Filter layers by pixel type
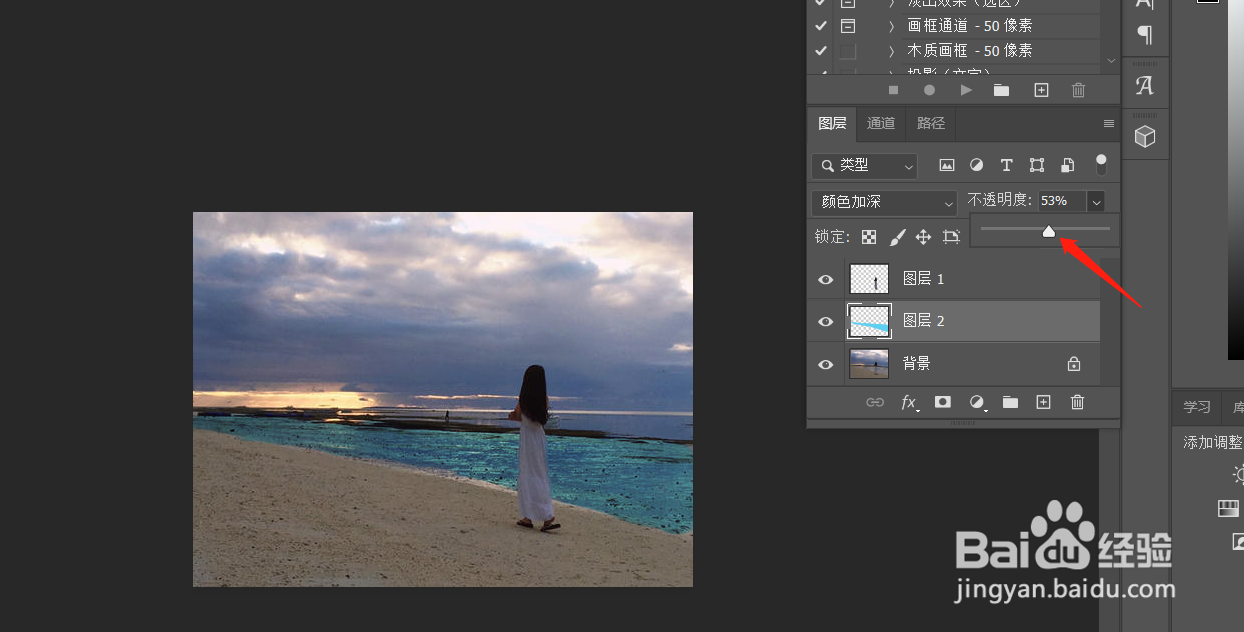The image size is (1244, 632). coord(946,165)
